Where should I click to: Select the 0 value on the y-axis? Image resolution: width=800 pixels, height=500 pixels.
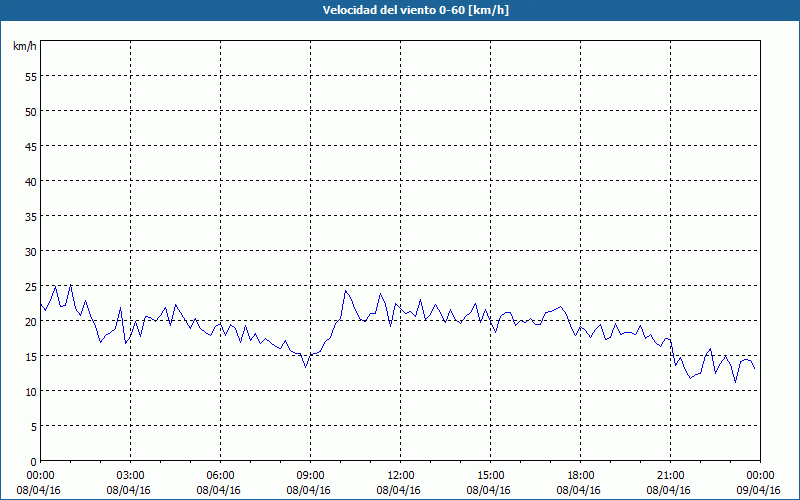(x=34, y=462)
